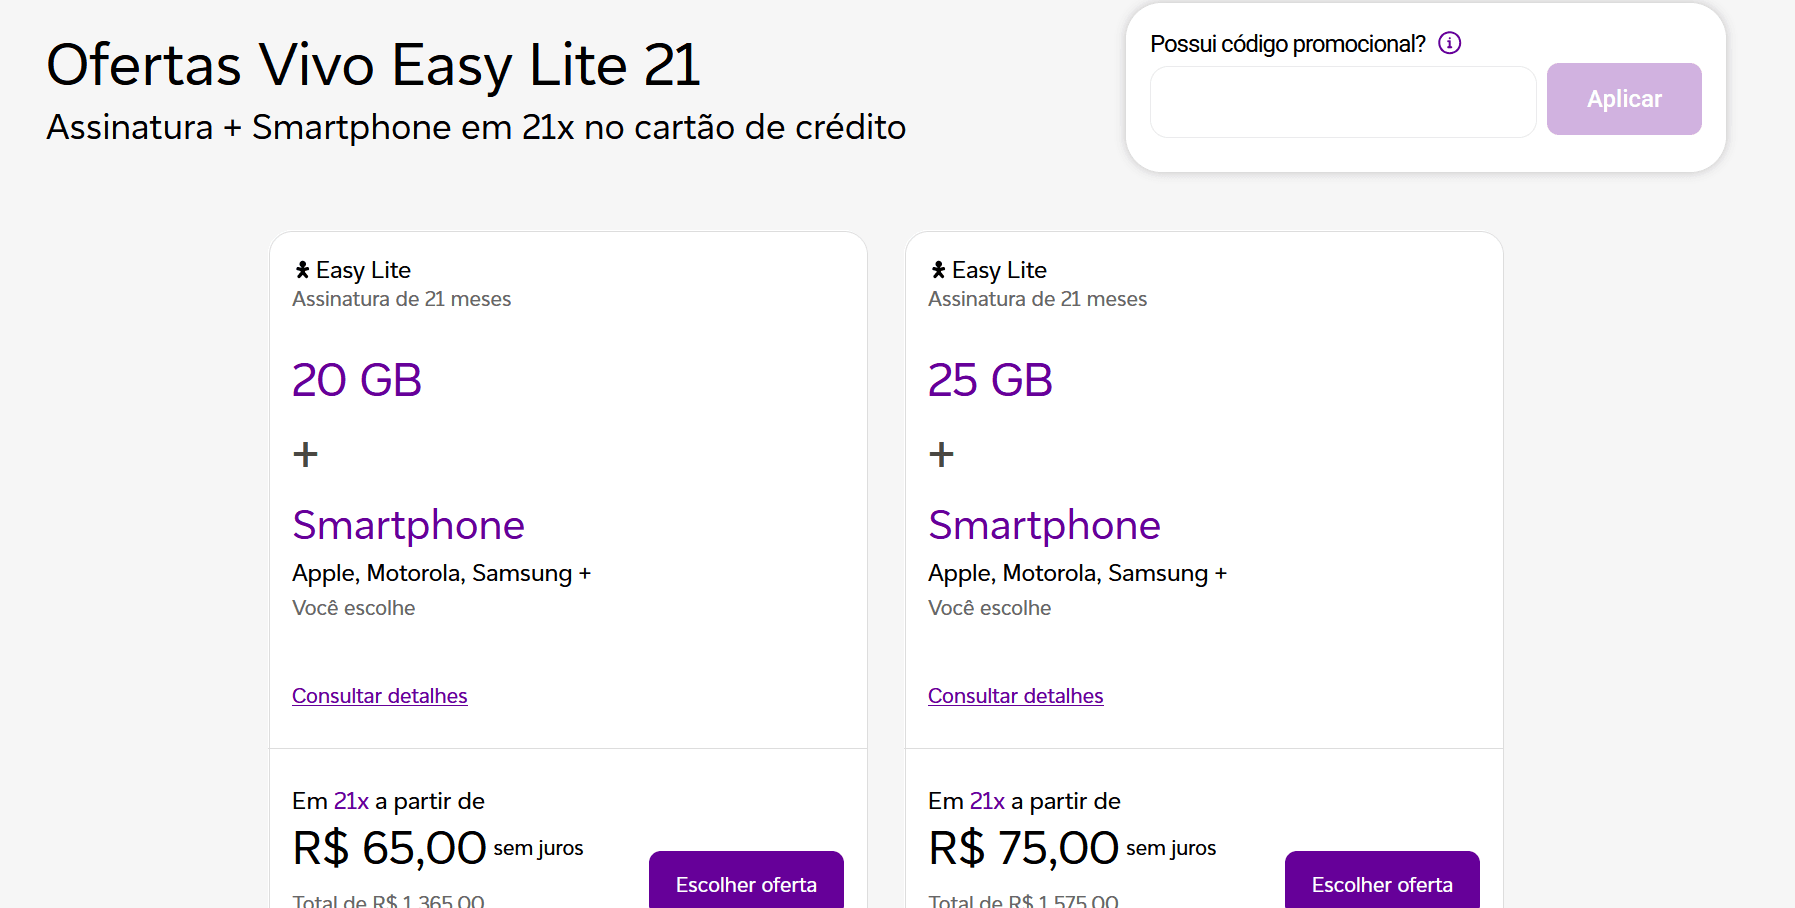Click the Vivo icon in the 25 GB card

[938, 270]
